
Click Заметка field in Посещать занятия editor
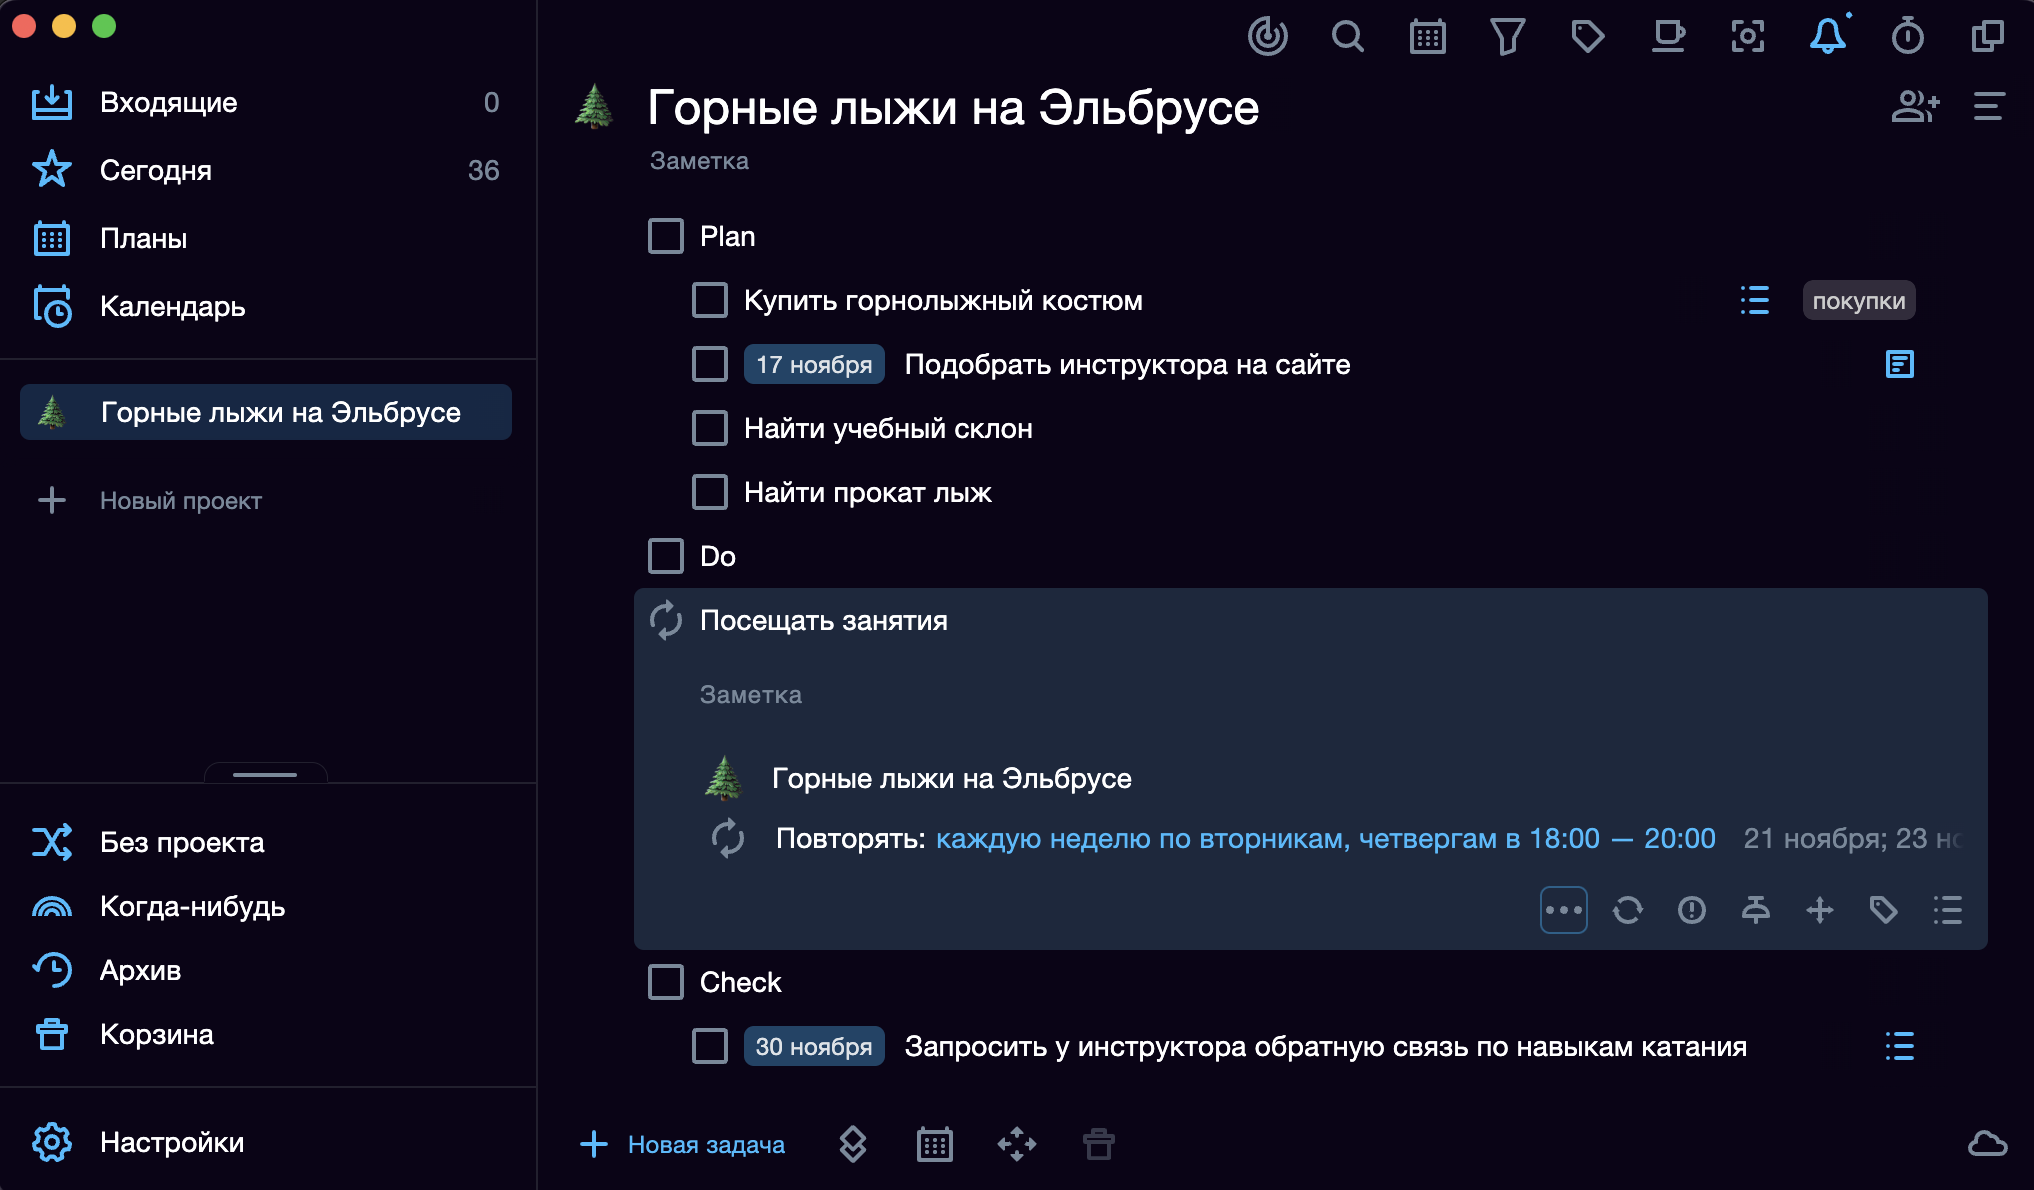coord(751,694)
